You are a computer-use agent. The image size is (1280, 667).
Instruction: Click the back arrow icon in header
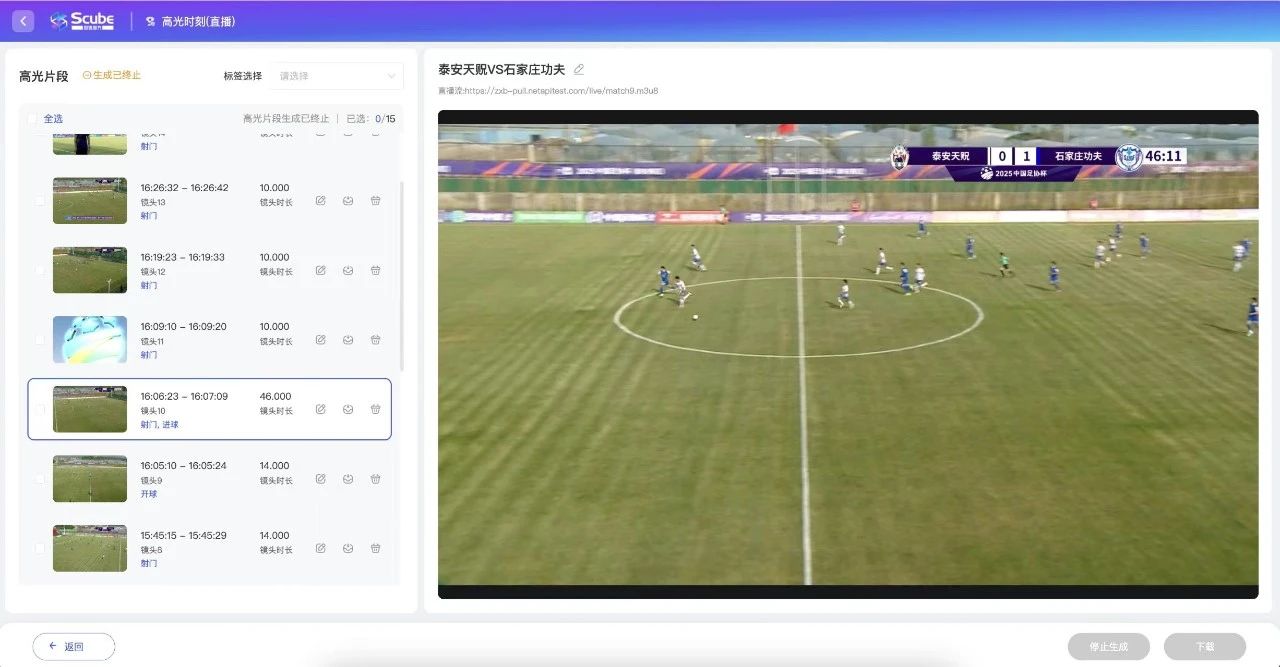tap(23, 21)
